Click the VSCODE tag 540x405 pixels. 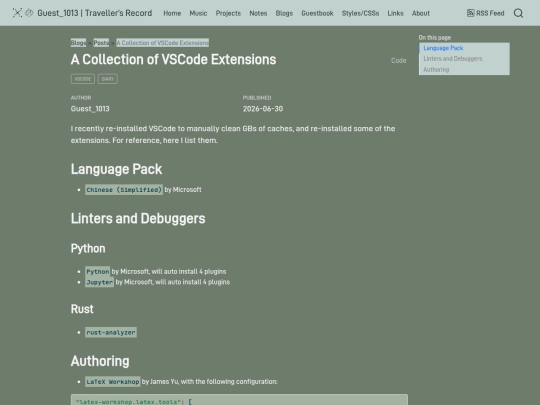(x=83, y=79)
